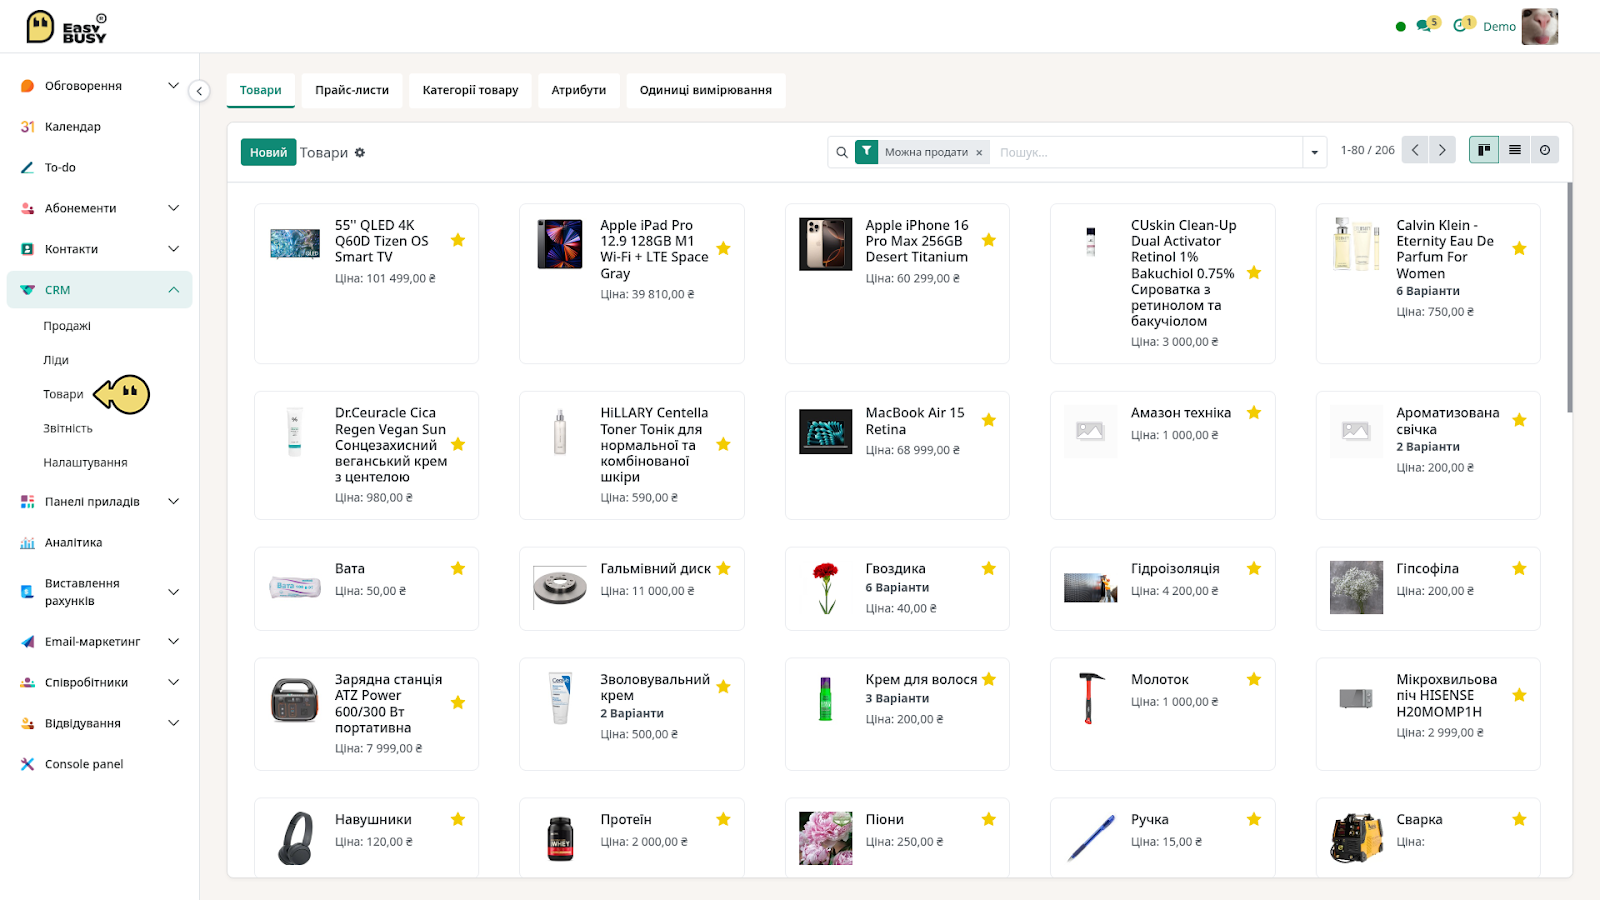Switch to Атрибути tab
The width and height of the screenshot is (1600, 900).
(579, 90)
